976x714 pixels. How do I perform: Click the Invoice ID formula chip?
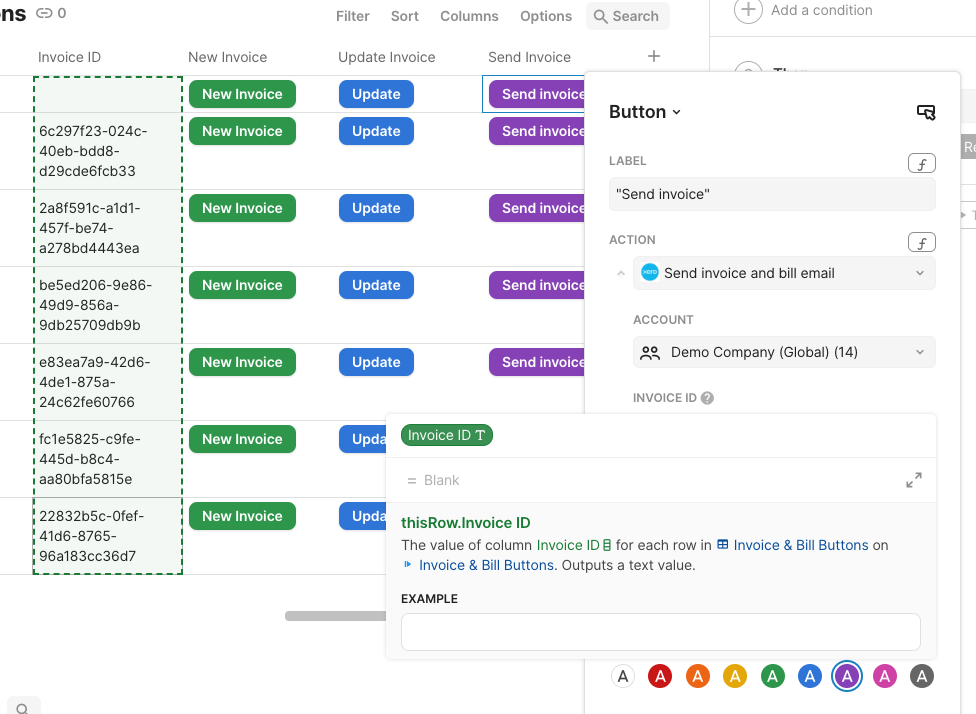(447, 435)
